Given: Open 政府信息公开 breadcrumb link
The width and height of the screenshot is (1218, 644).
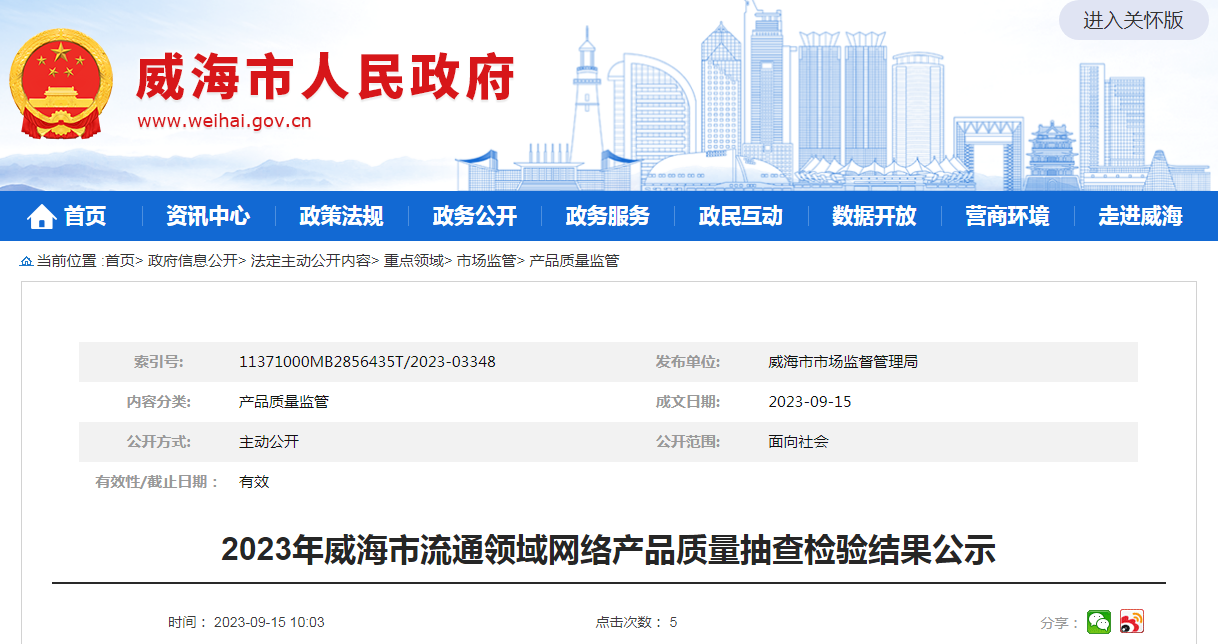Looking at the screenshot, I should click(x=192, y=261).
